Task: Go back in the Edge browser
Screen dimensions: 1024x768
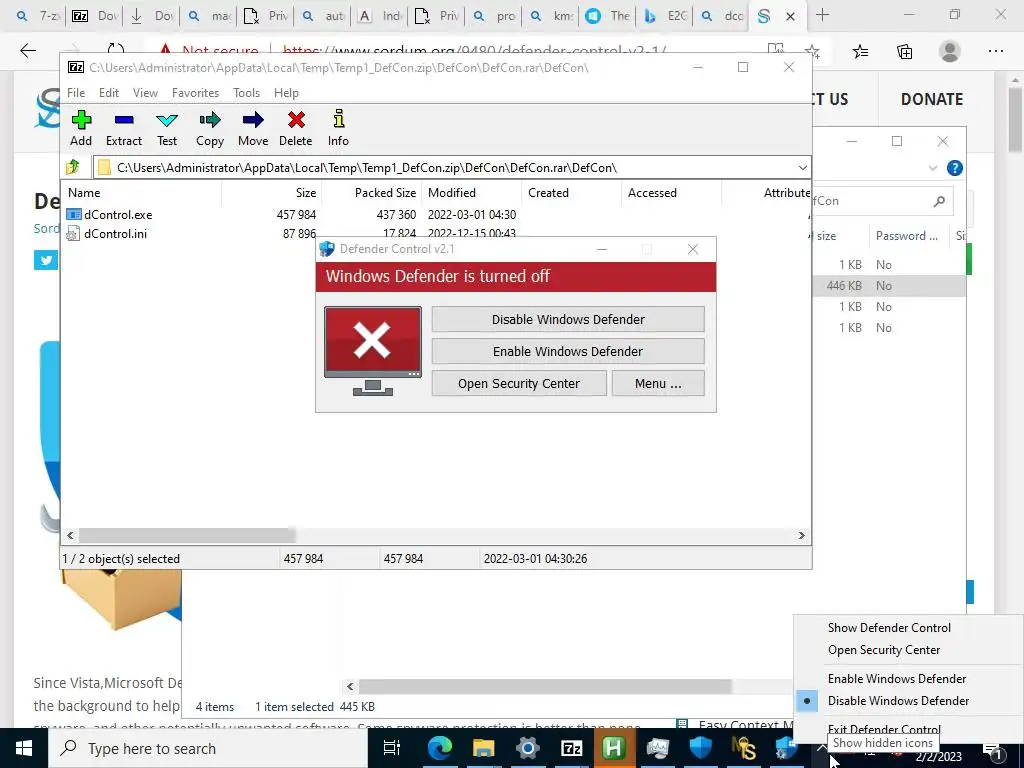Action: pyautogui.click(x=27, y=50)
